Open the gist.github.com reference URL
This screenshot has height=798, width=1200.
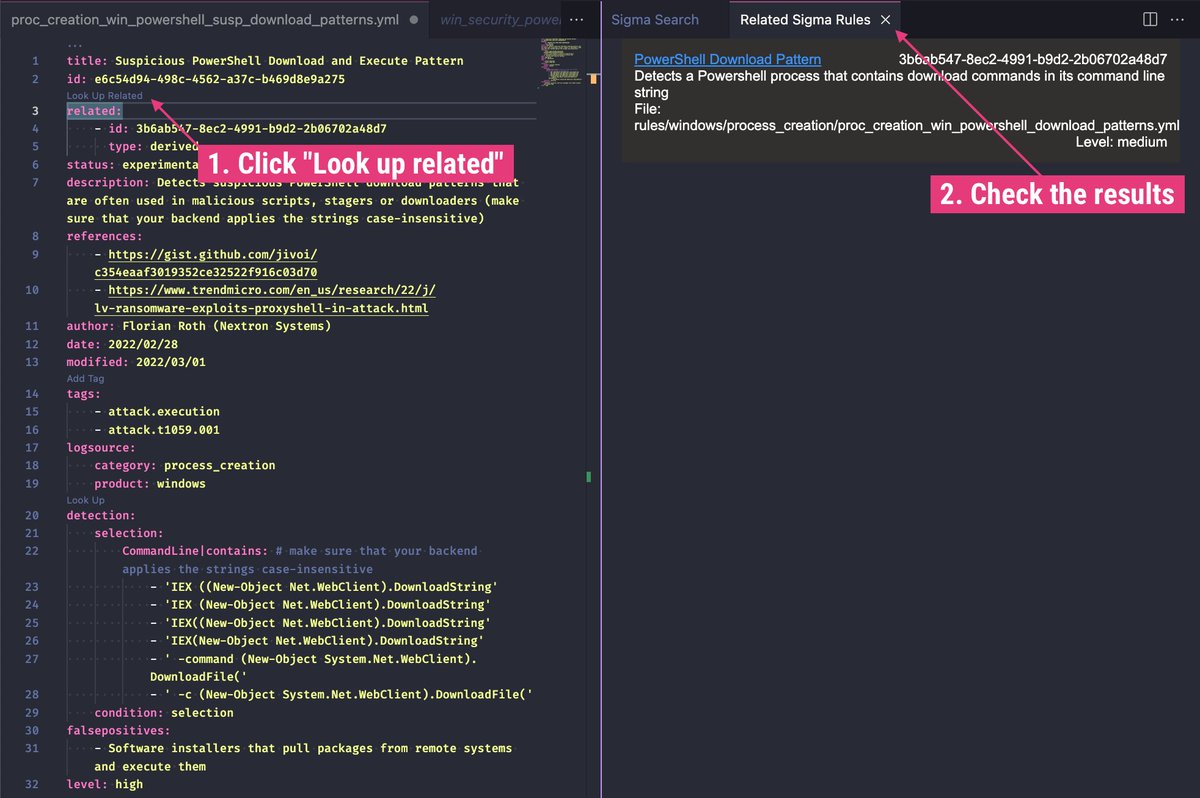(x=212, y=254)
